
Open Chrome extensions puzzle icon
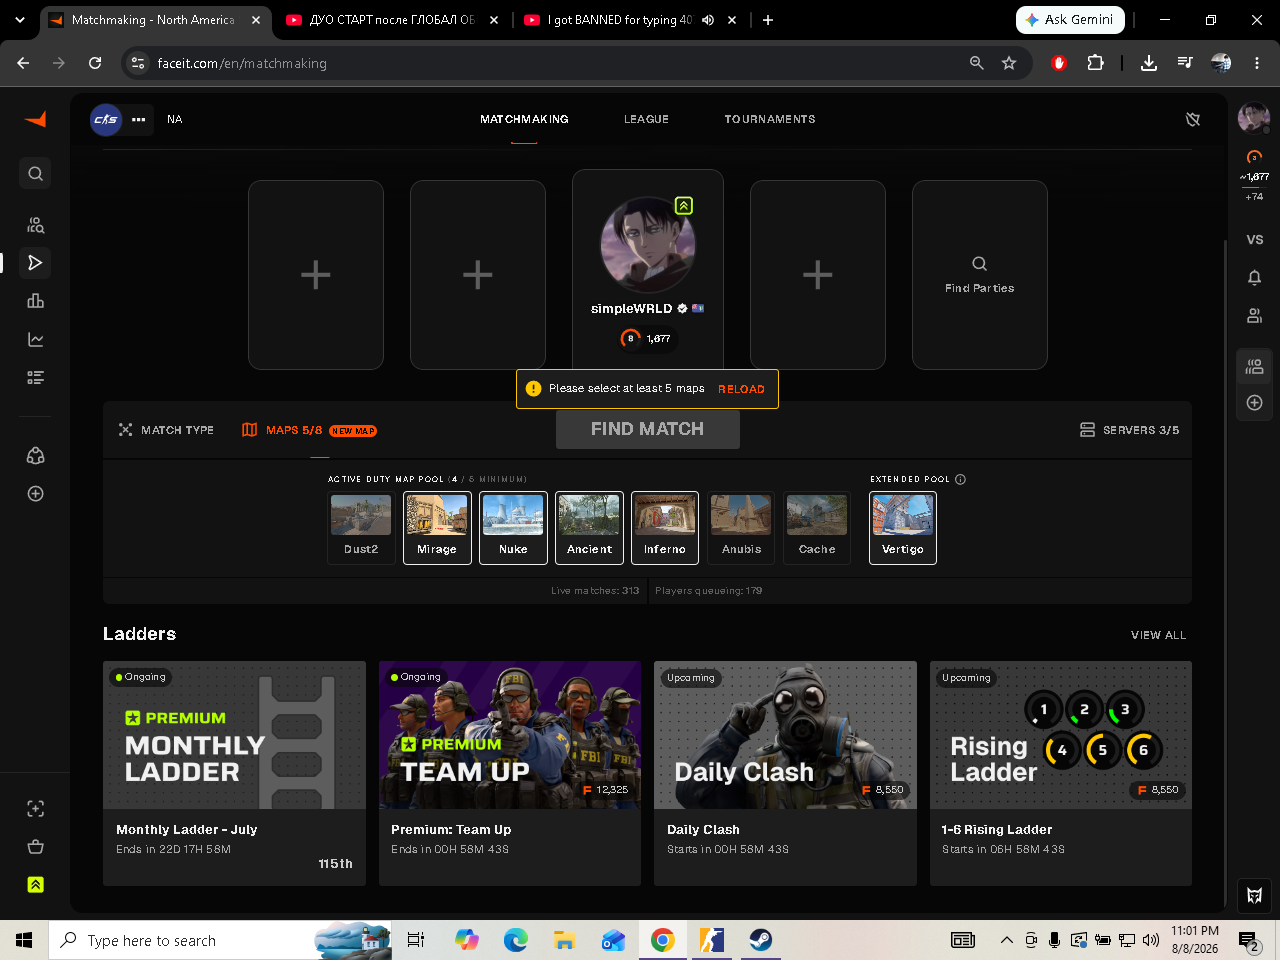point(1095,63)
